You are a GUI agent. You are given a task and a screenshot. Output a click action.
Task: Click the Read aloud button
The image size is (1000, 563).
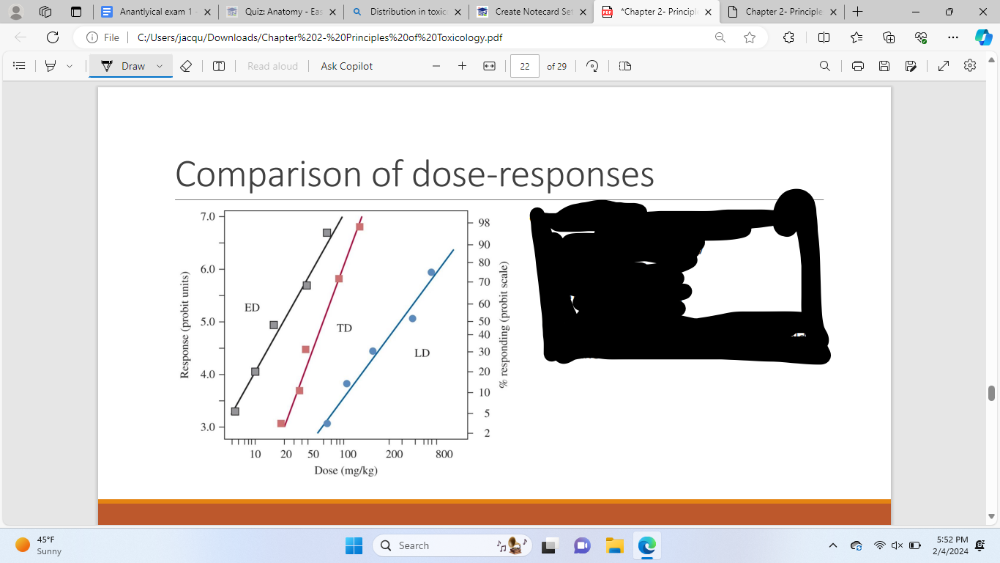(272, 66)
